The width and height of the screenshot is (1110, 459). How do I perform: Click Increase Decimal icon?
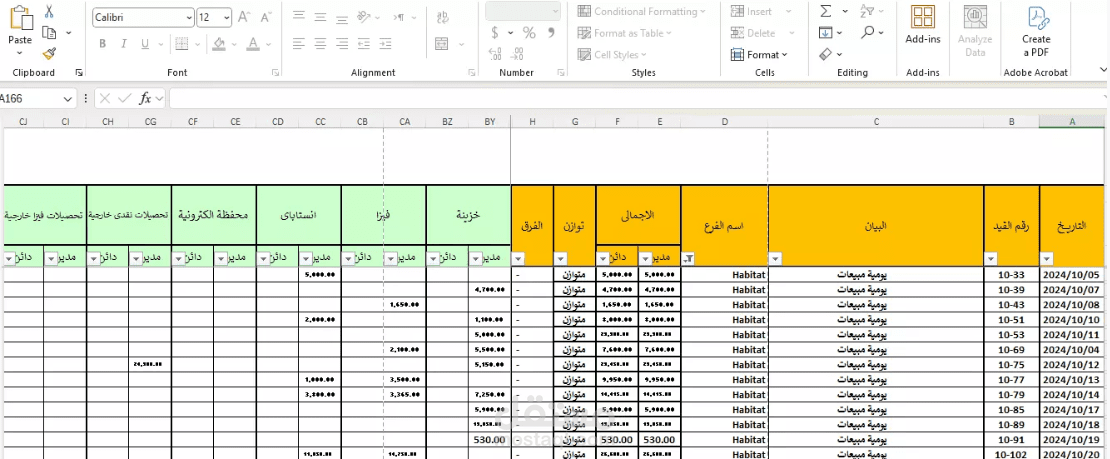pos(495,55)
